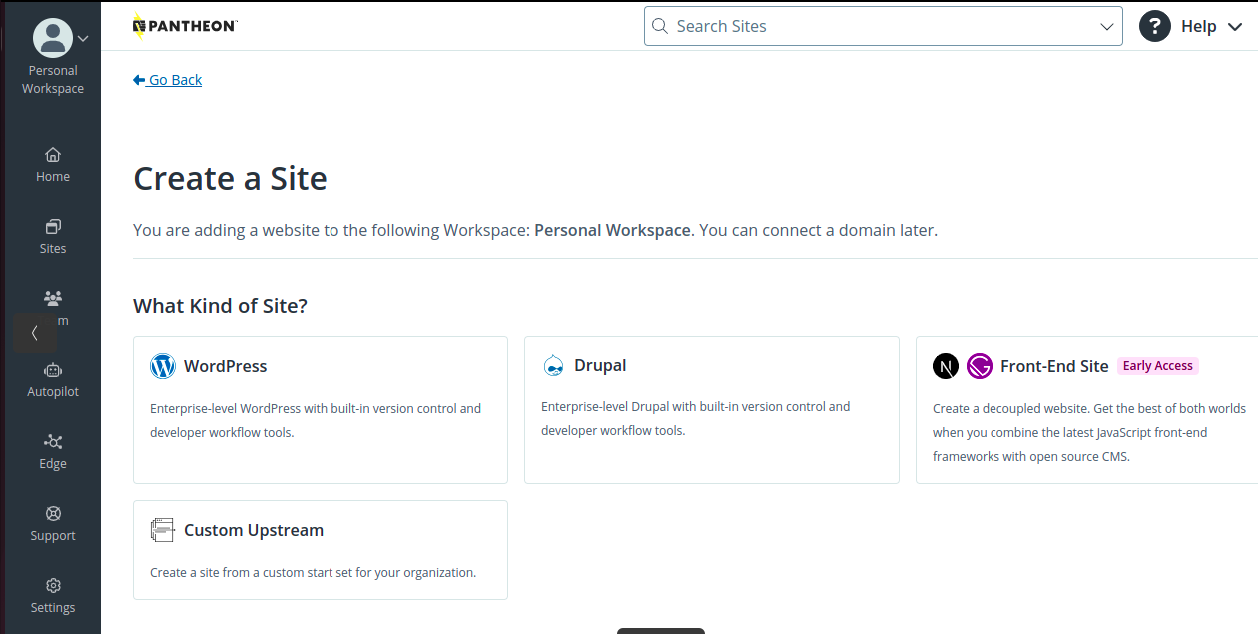Viewport: 1258px width, 634px height.
Task: Choose the WordPress site card
Action: coord(320,410)
